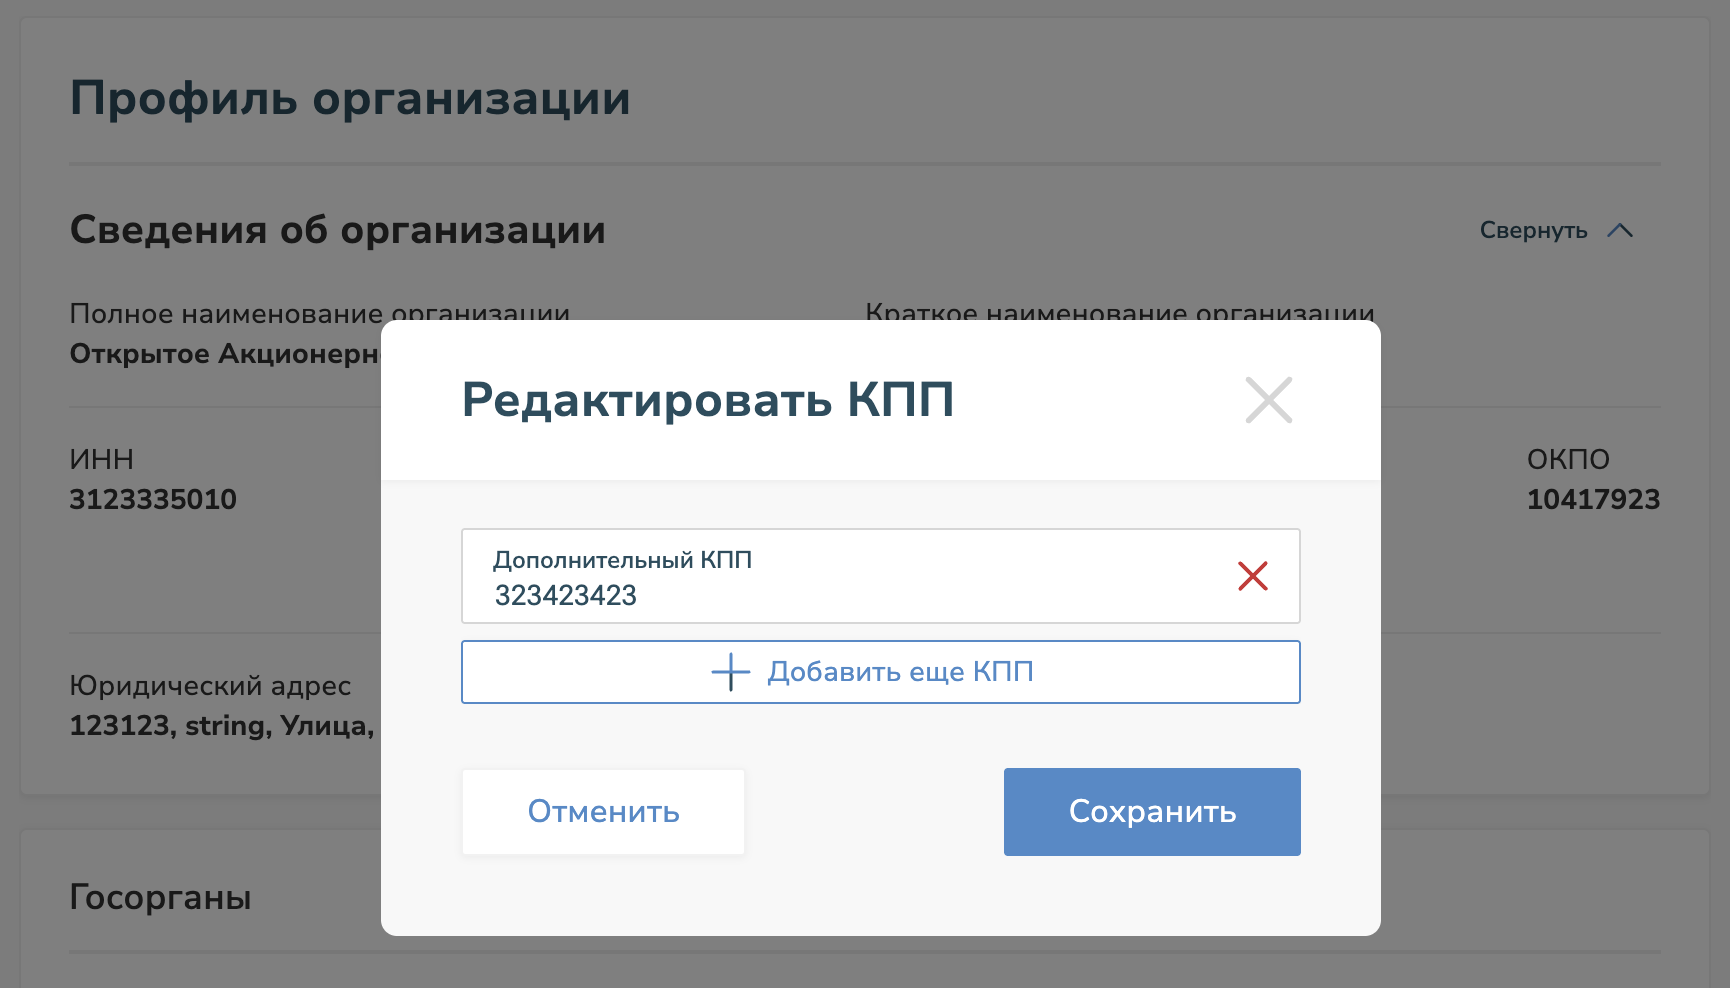Cancel editing with Отменить button

tap(603, 812)
